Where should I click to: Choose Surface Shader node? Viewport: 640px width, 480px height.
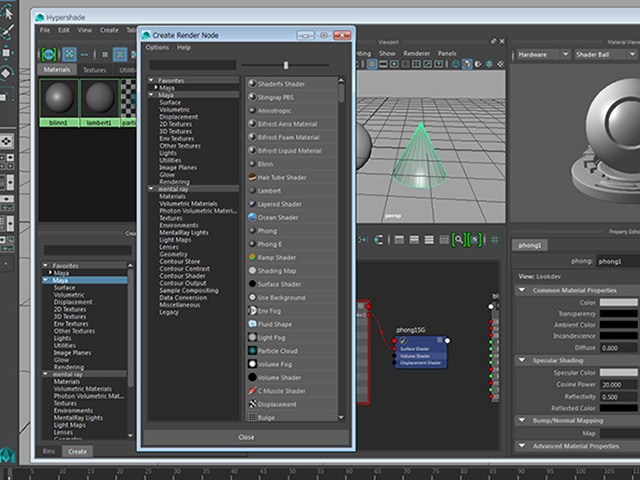[x=291, y=284]
